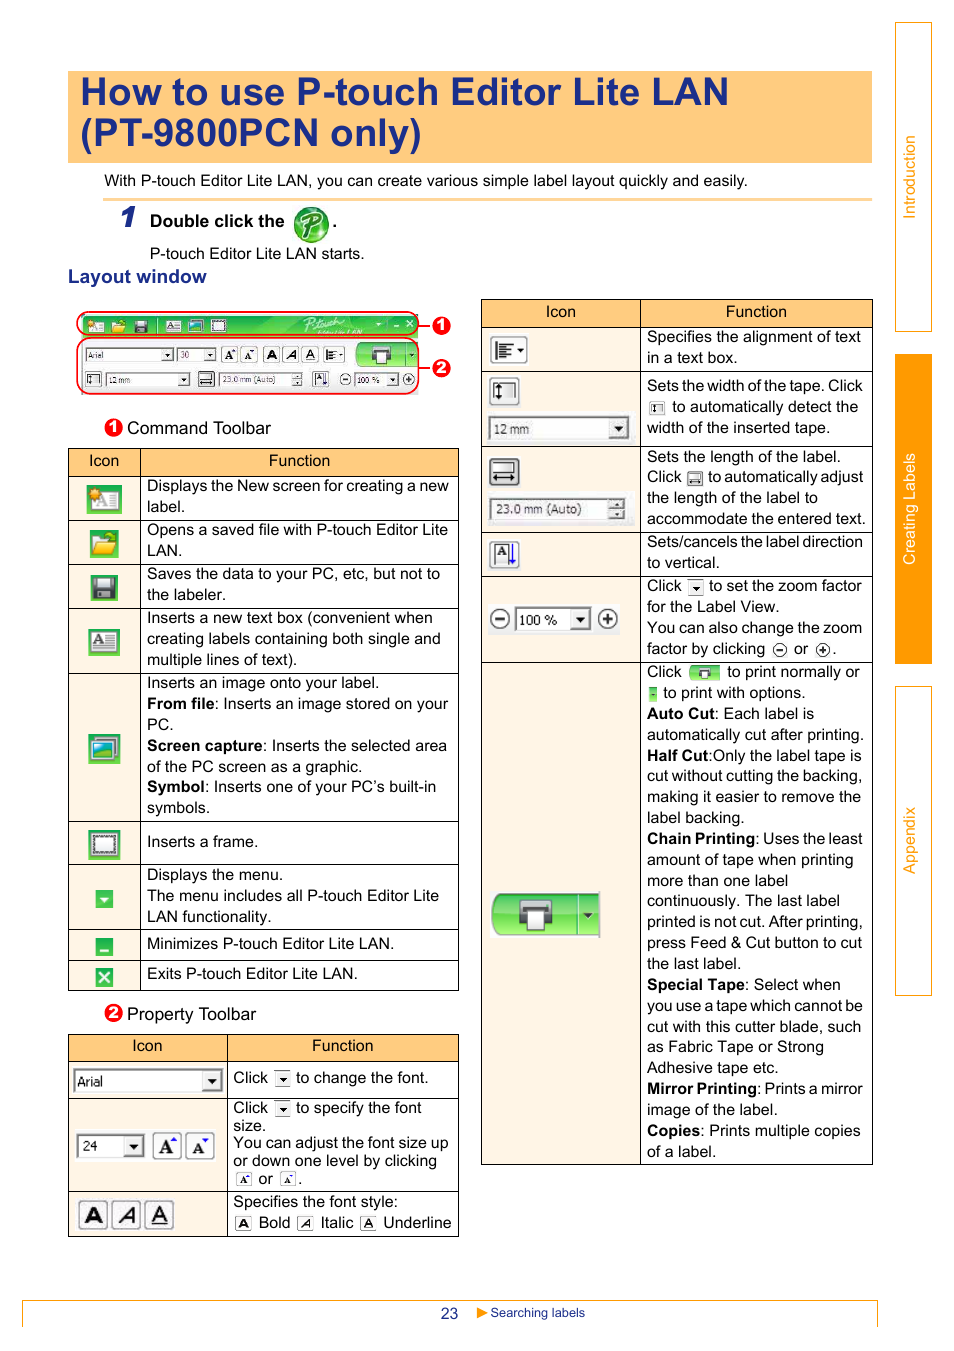The height and width of the screenshot is (1351, 954).
Task: Click the green menu arrow icon in the table
Action: 104,899
